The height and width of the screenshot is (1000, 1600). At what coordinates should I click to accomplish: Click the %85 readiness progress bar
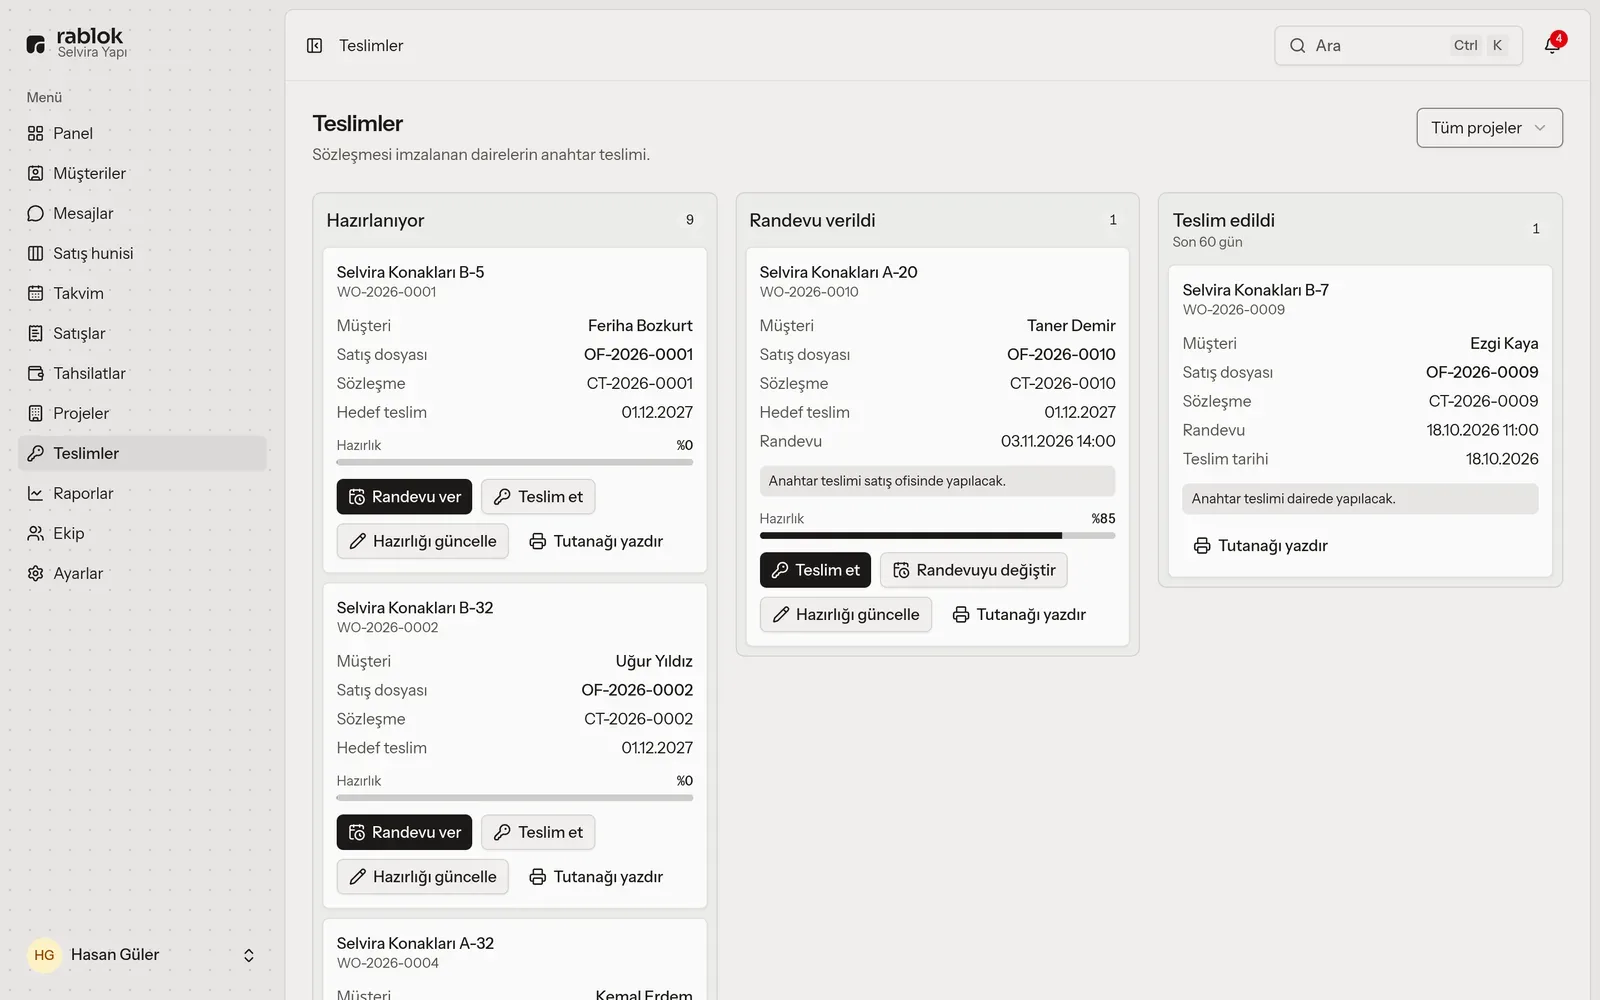click(x=937, y=536)
